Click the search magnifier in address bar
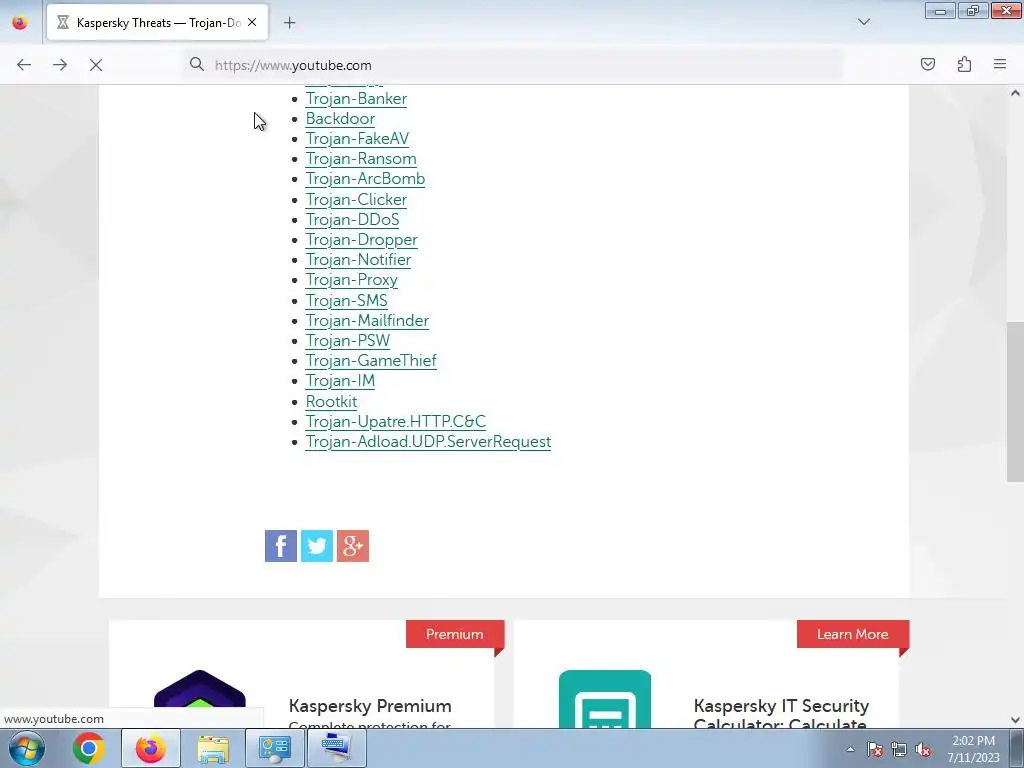This screenshot has width=1024, height=768. coord(197,64)
